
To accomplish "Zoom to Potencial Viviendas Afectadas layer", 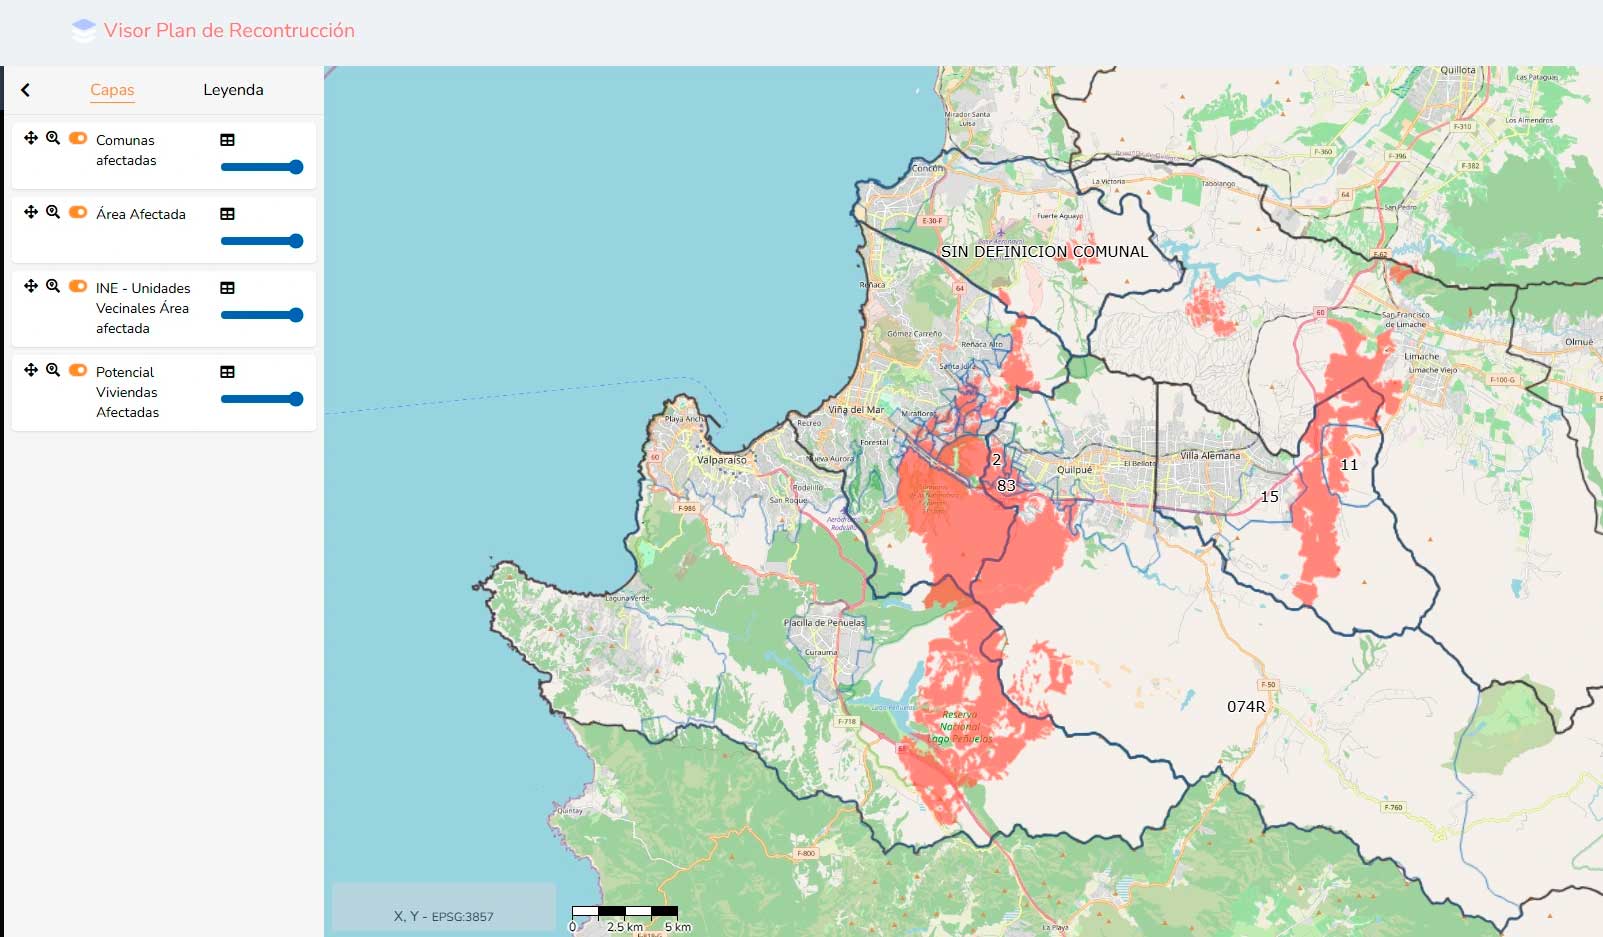I will (53, 370).
